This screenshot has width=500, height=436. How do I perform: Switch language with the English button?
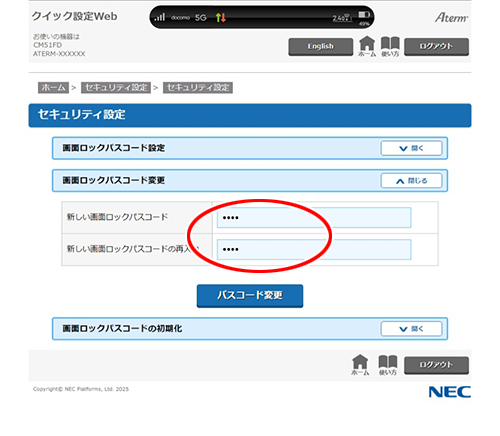click(321, 46)
